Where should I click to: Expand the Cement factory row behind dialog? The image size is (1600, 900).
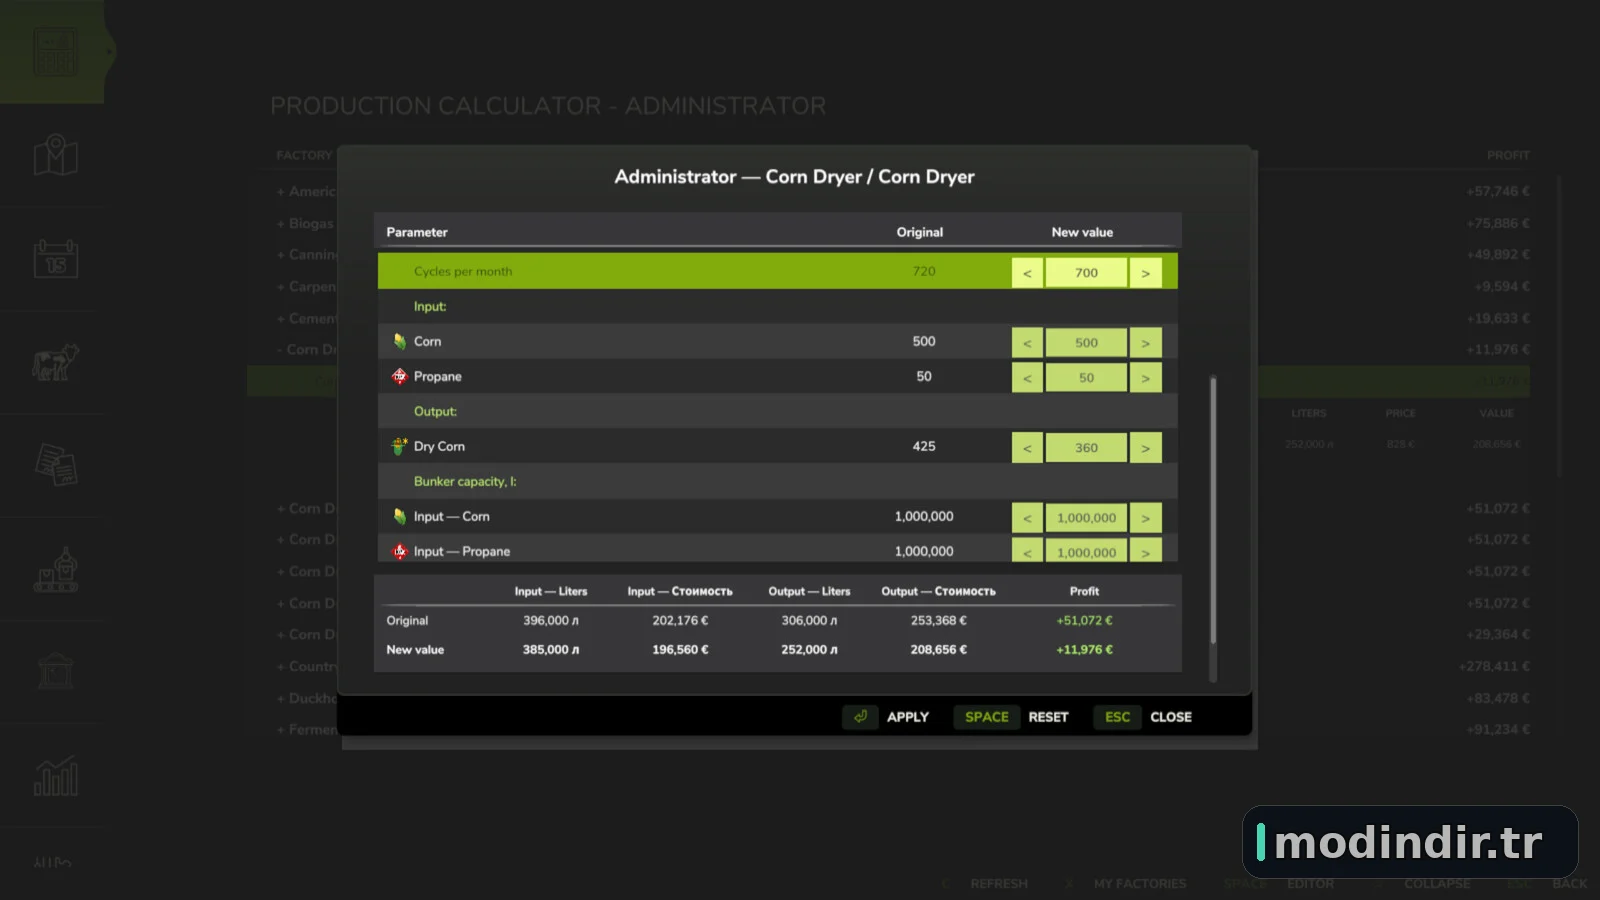click(x=306, y=318)
